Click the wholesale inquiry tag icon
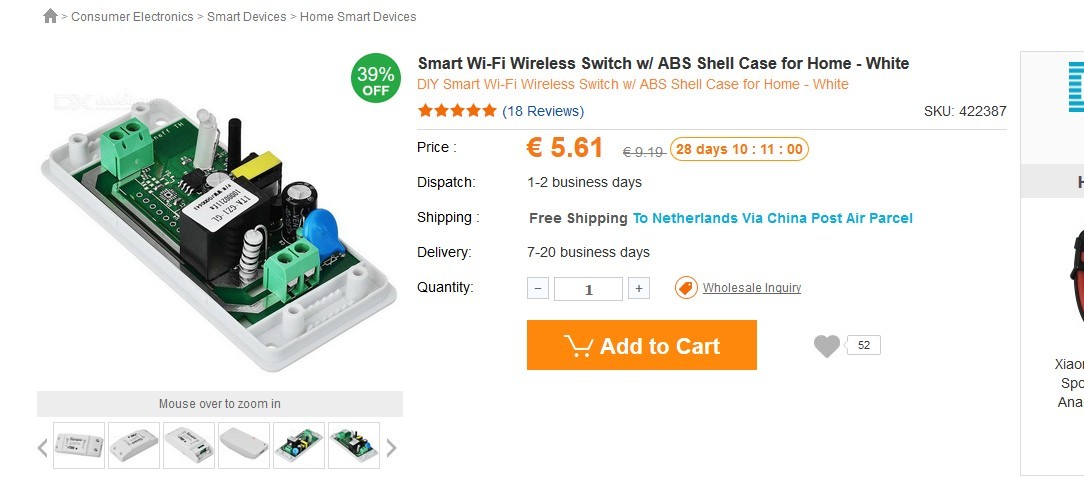 click(686, 288)
